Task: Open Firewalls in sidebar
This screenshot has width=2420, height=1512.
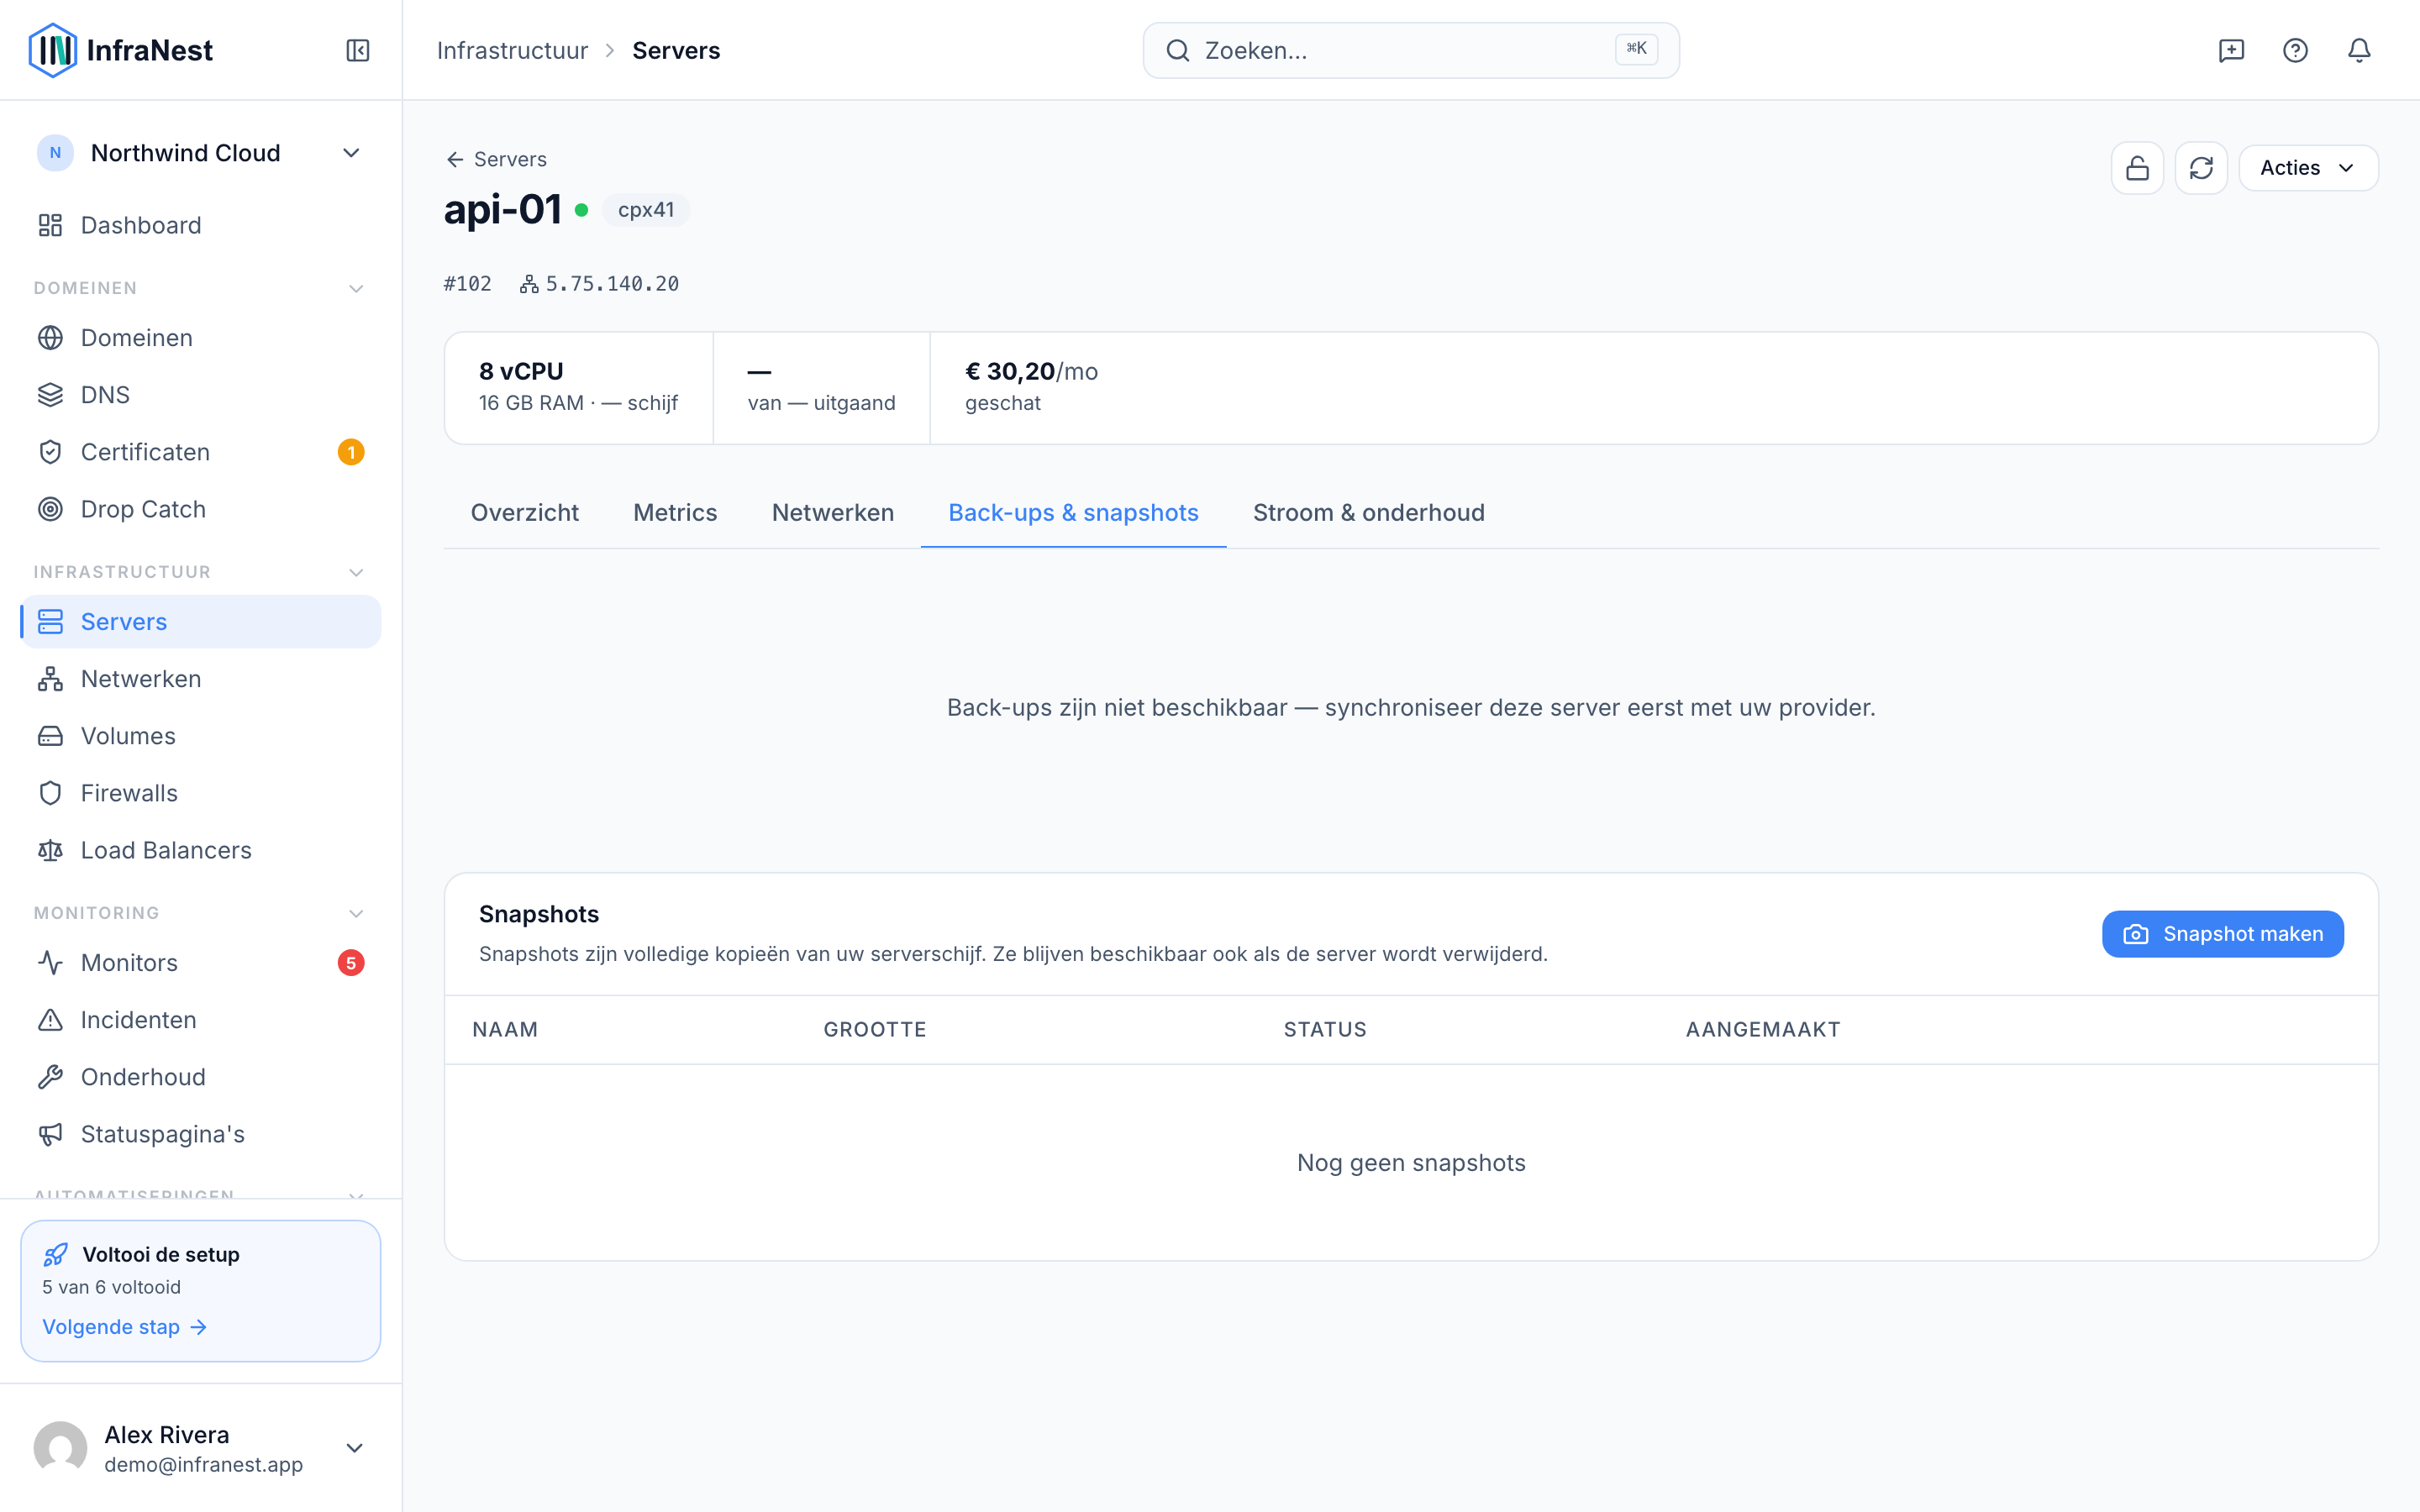Action: pos(200,793)
